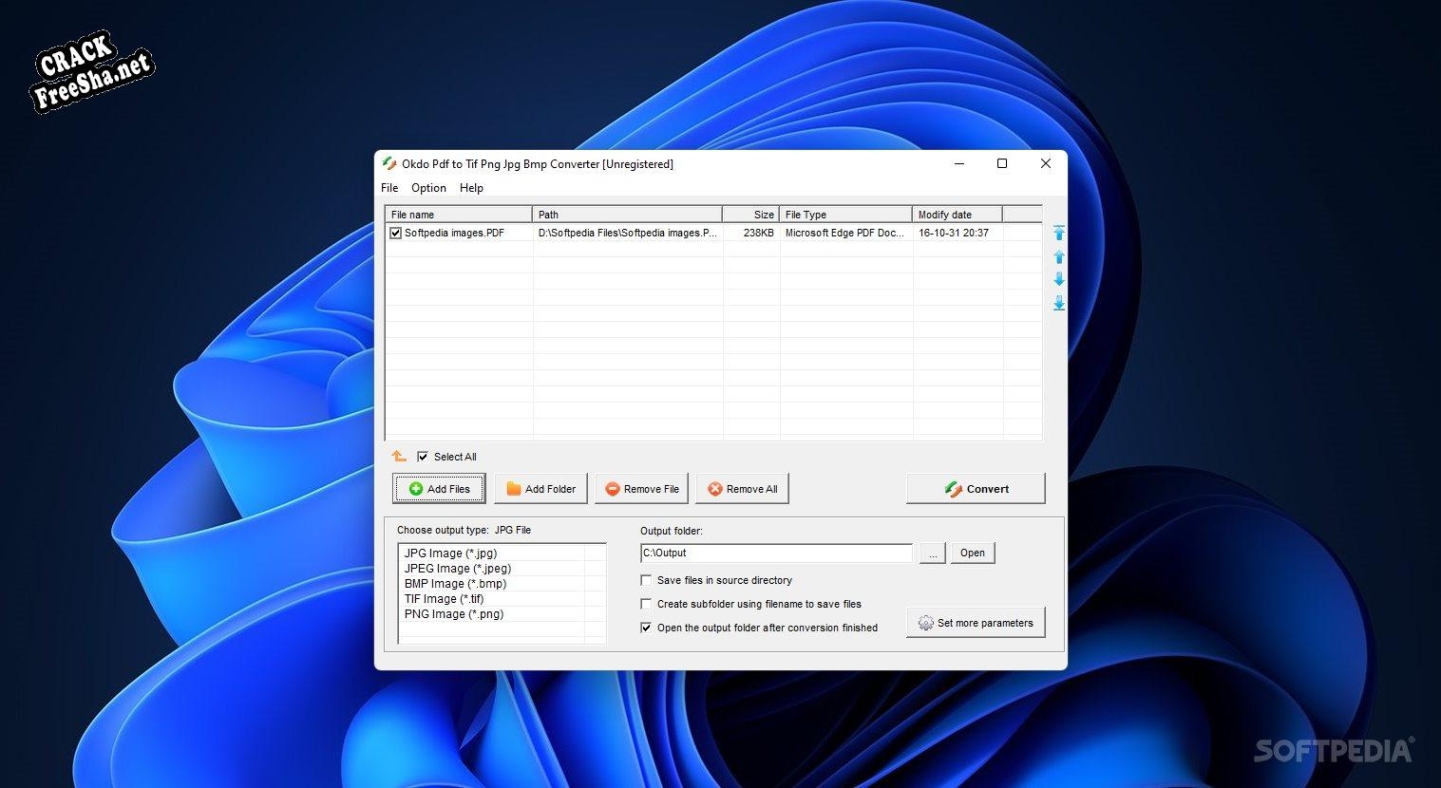
Task: Toggle the Select All checkbox
Action: pos(423,457)
